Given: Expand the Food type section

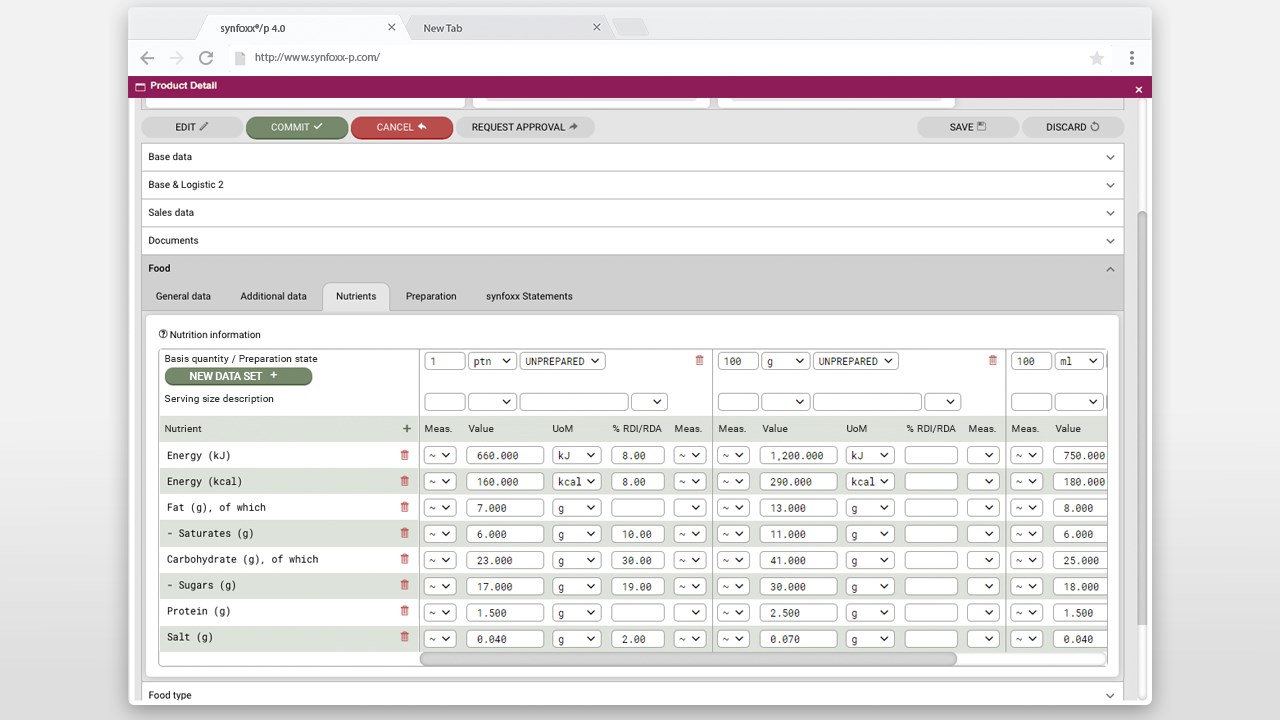Looking at the screenshot, I should point(632,695).
